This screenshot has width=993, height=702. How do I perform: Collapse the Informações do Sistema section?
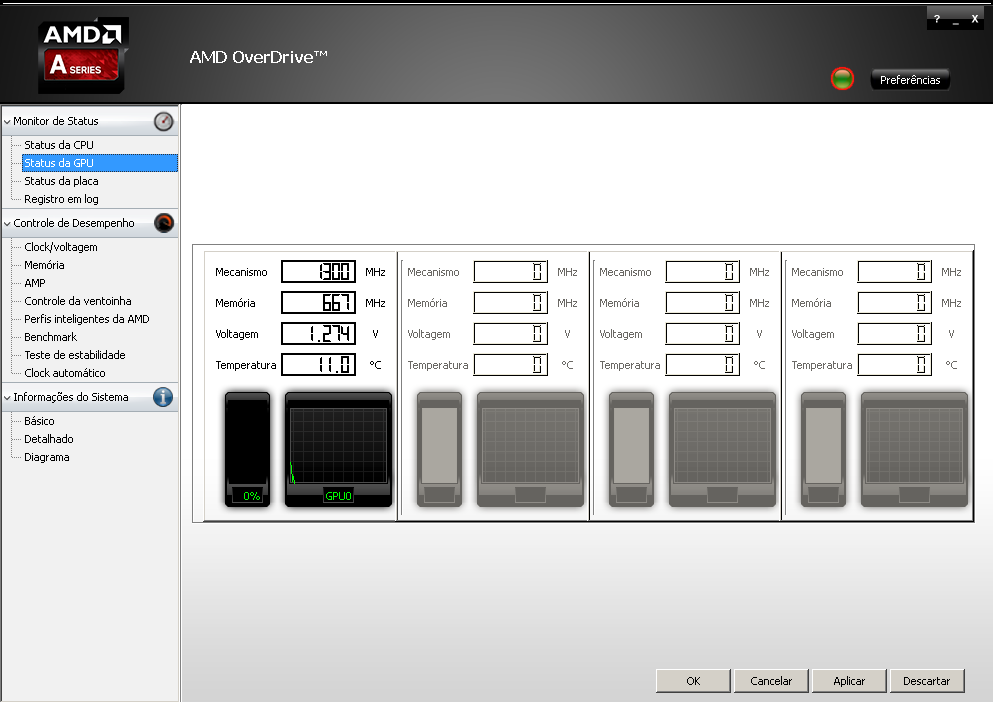tap(7, 398)
